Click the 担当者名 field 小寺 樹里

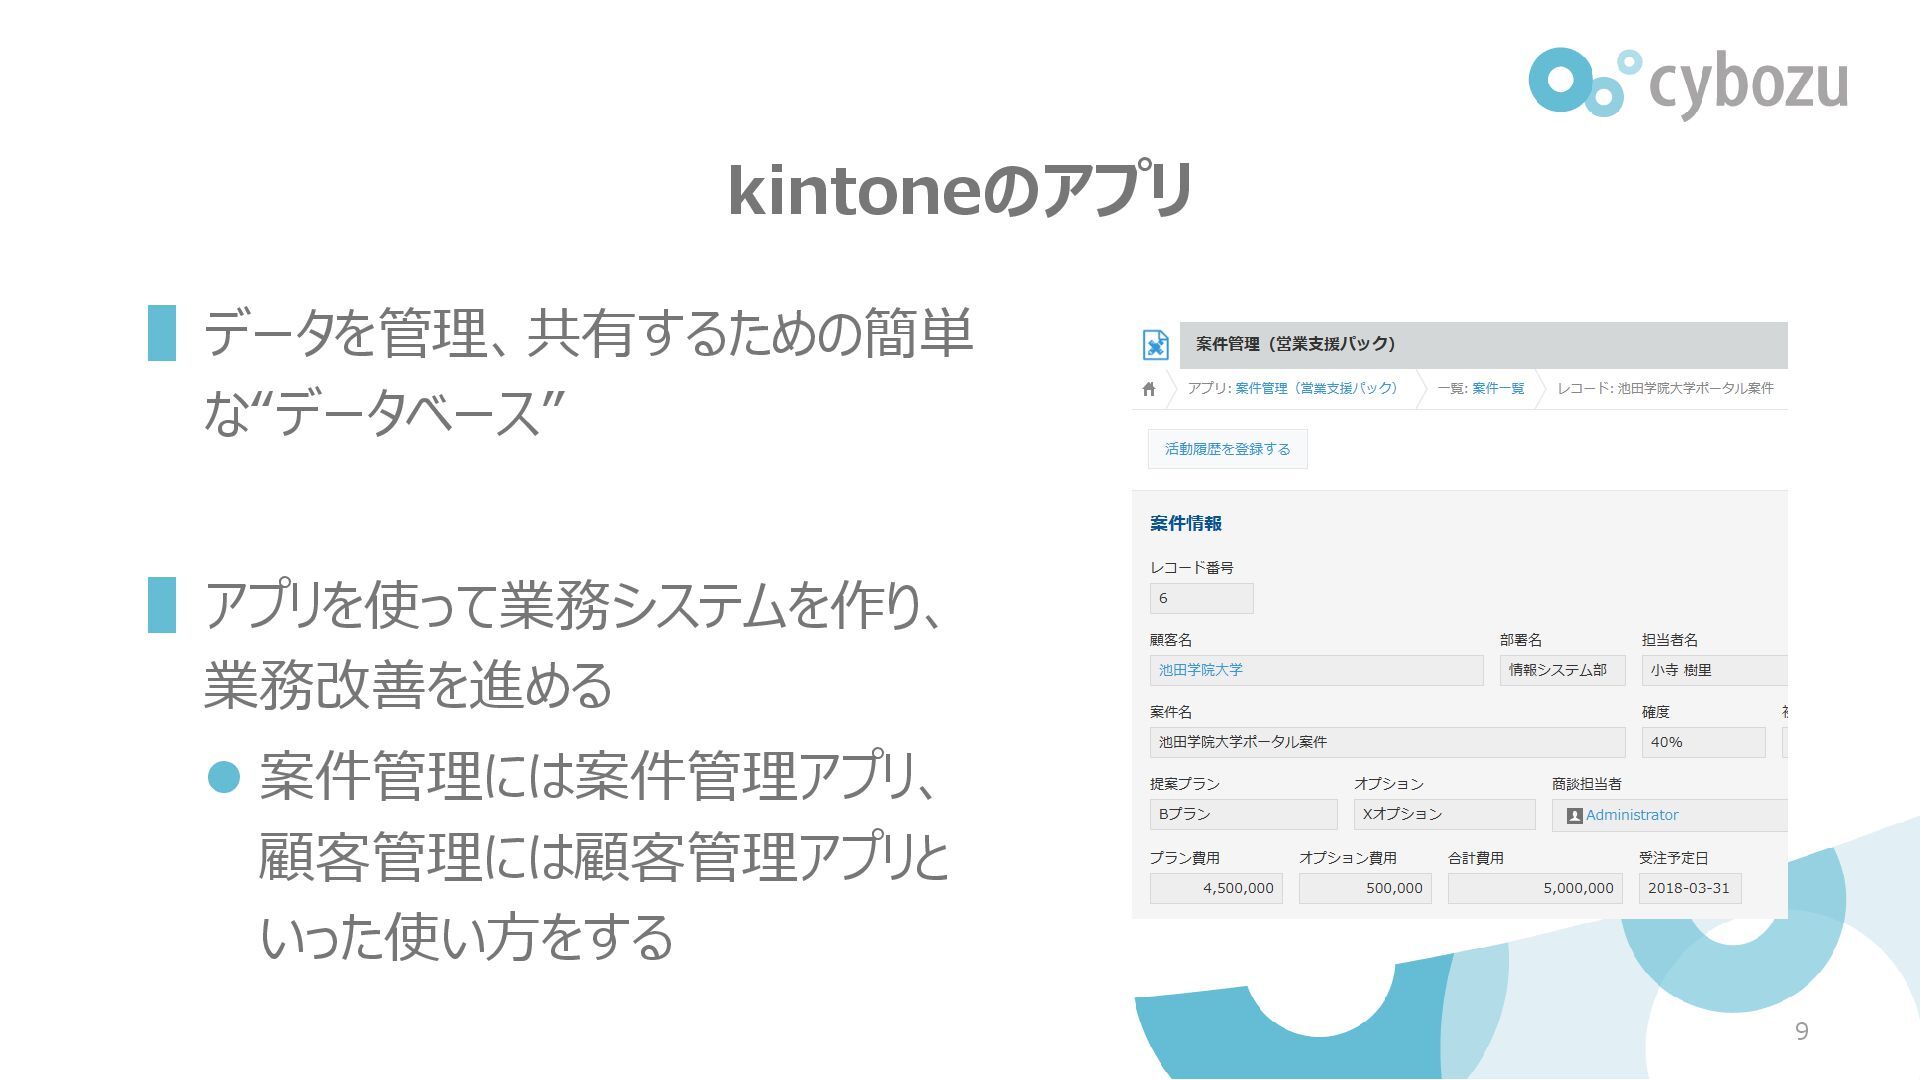click(x=1712, y=670)
